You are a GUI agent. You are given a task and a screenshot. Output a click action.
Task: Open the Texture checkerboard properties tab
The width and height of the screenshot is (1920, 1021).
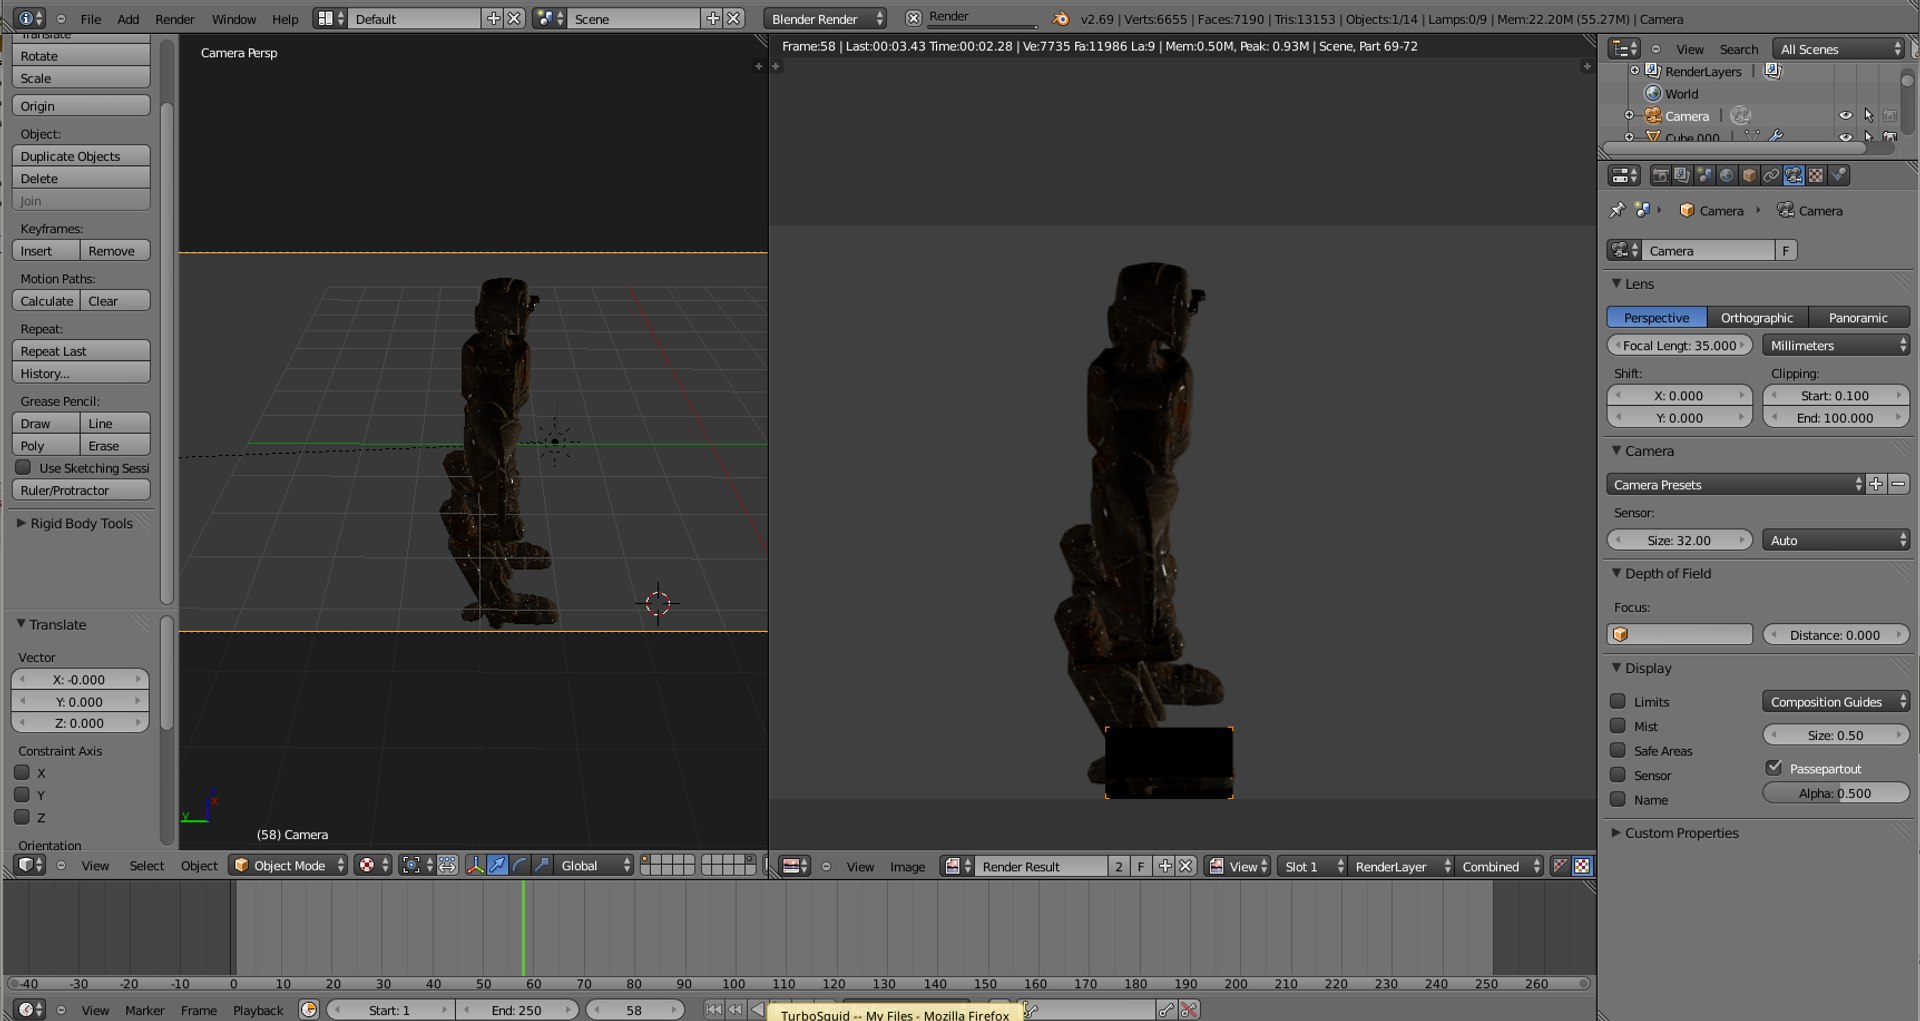(x=1816, y=175)
